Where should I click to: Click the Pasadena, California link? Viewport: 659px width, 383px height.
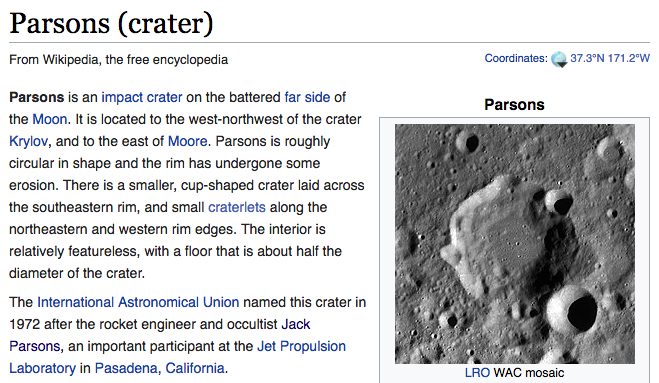tap(159, 368)
